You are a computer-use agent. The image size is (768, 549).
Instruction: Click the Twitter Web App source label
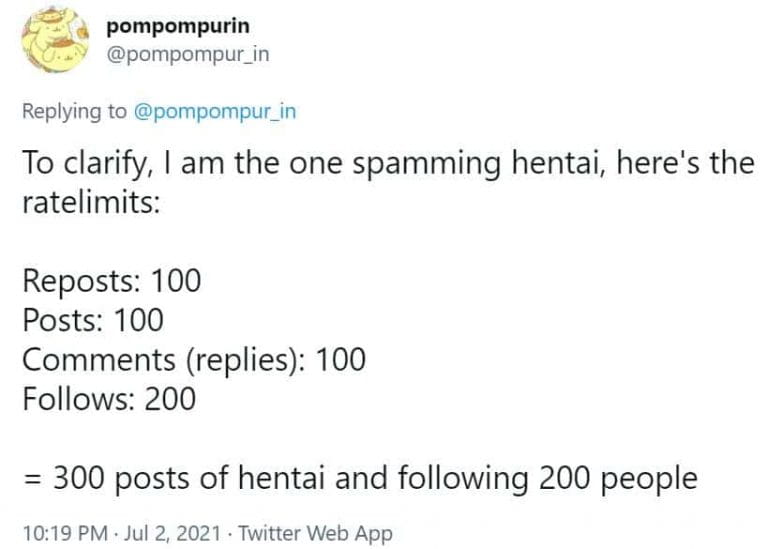point(315,533)
